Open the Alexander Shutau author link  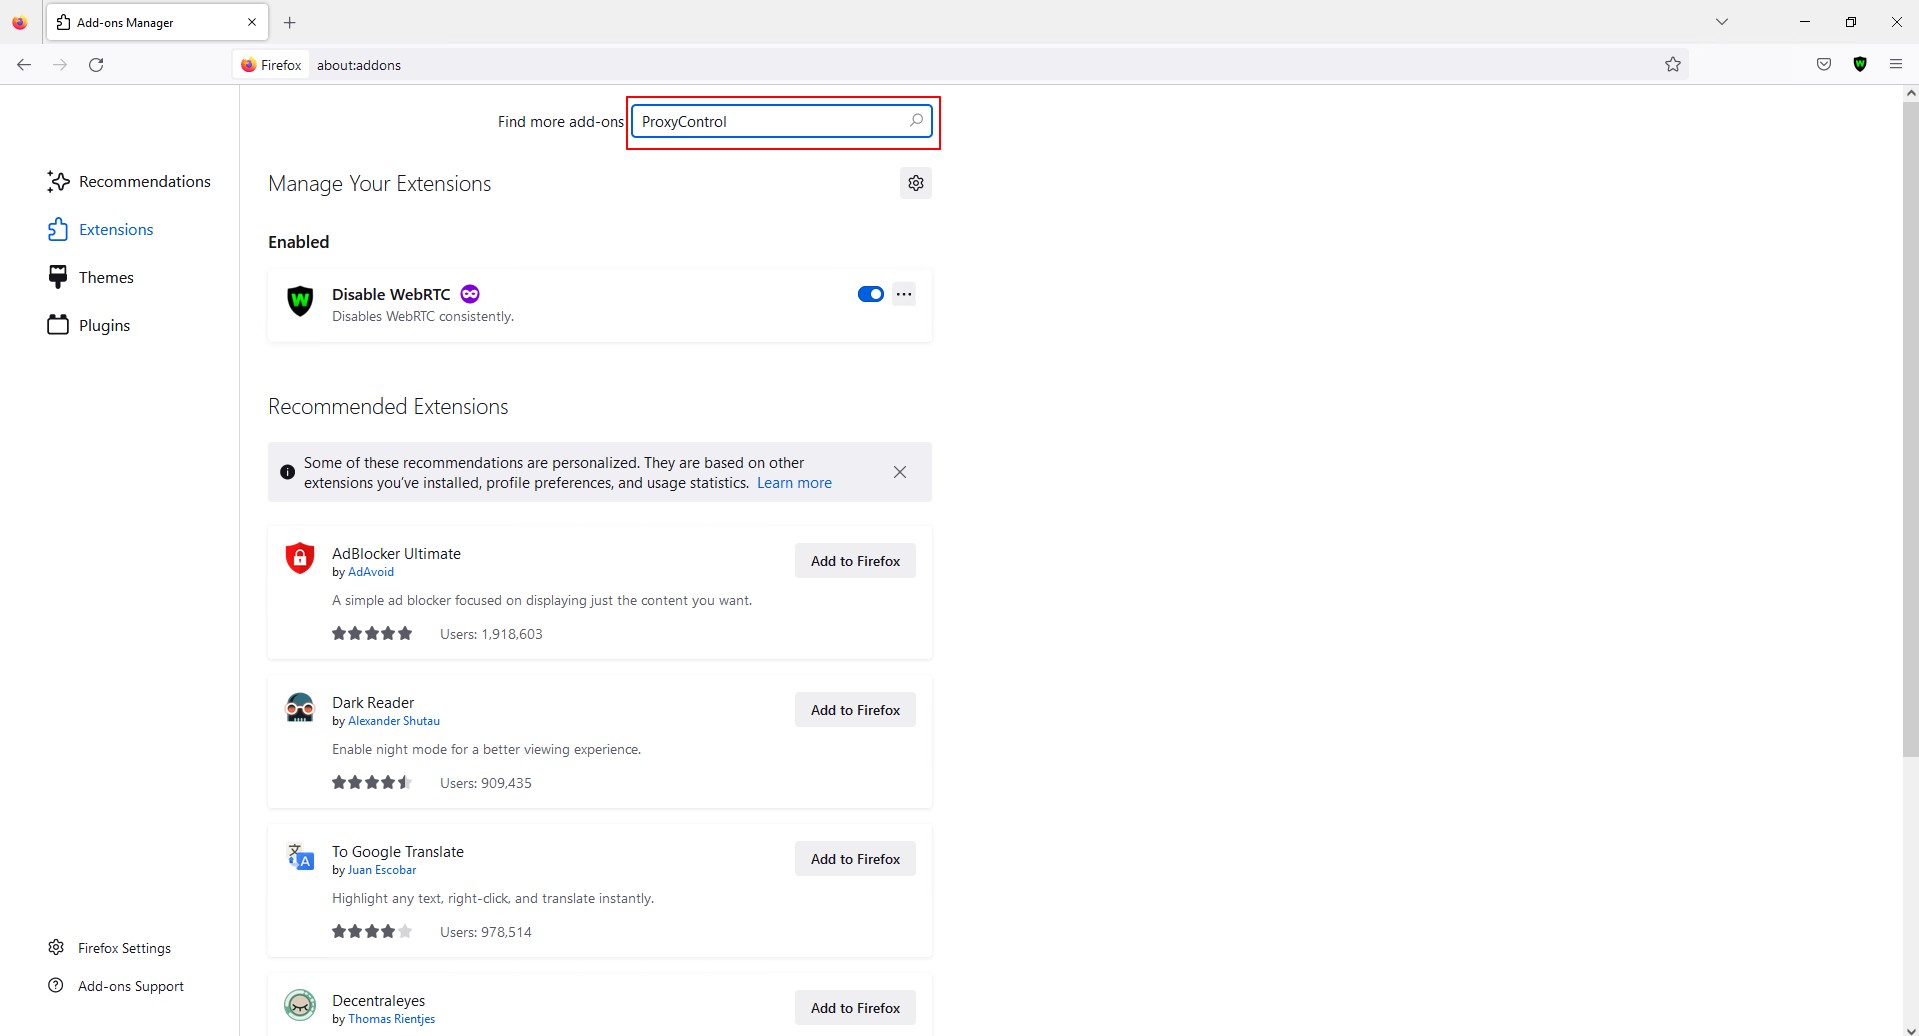click(x=394, y=721)
